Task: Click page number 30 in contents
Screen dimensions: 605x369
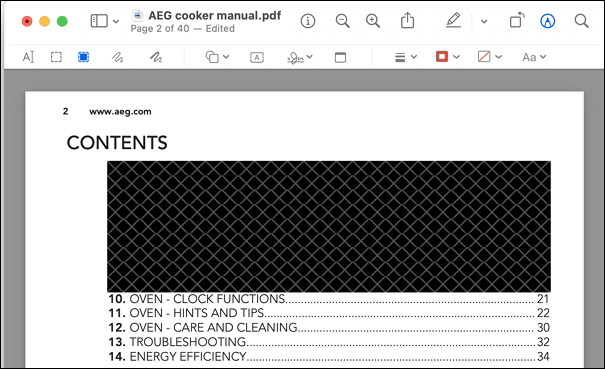Action: (543, 327)
